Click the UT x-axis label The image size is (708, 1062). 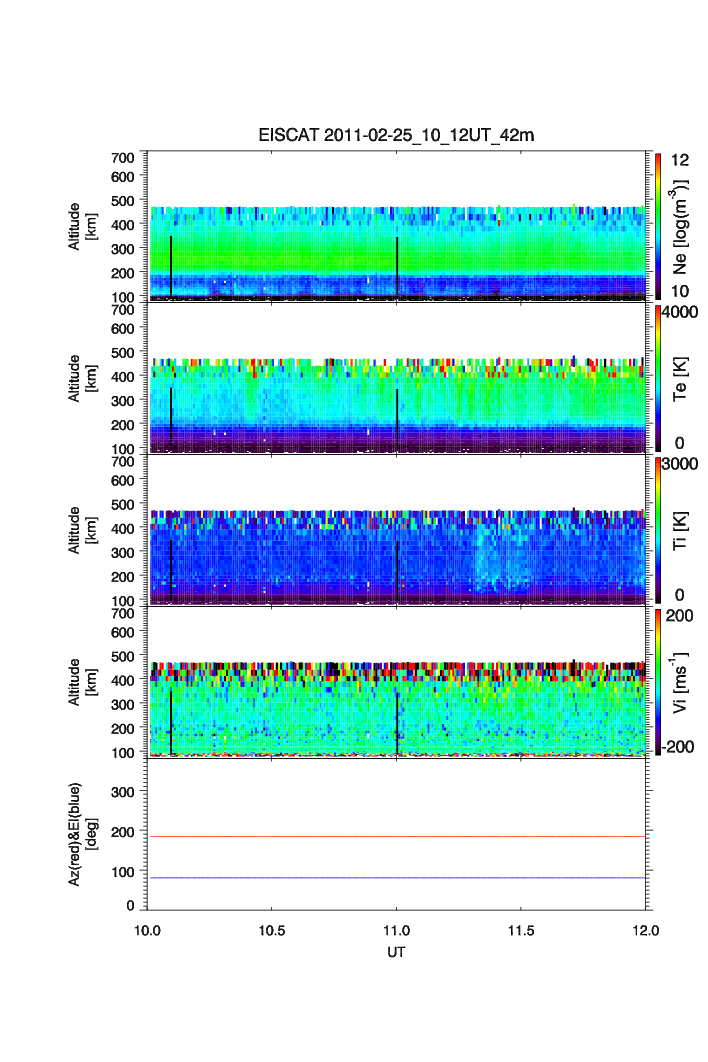coord(396,952)
